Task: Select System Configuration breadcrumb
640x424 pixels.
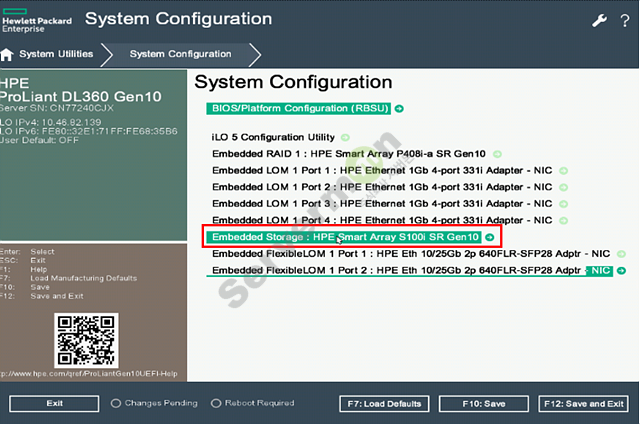Action: pos(180,54)
